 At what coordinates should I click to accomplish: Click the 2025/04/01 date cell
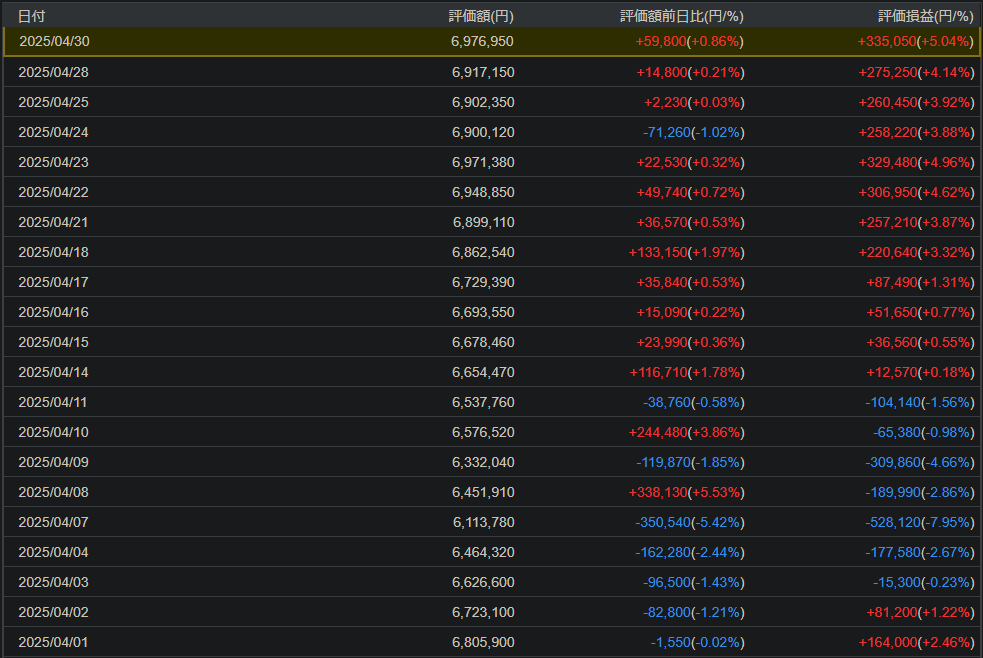53,642
